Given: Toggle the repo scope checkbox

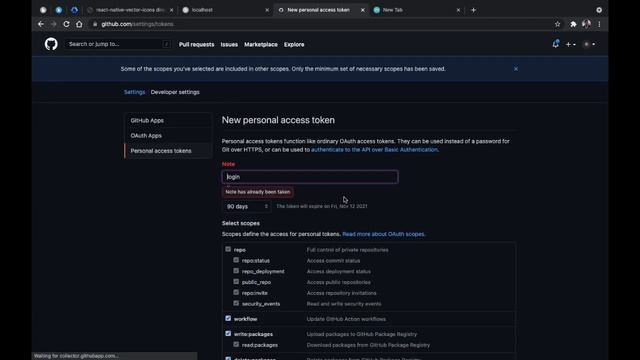Looking at the screenshot, I should 228,249.
